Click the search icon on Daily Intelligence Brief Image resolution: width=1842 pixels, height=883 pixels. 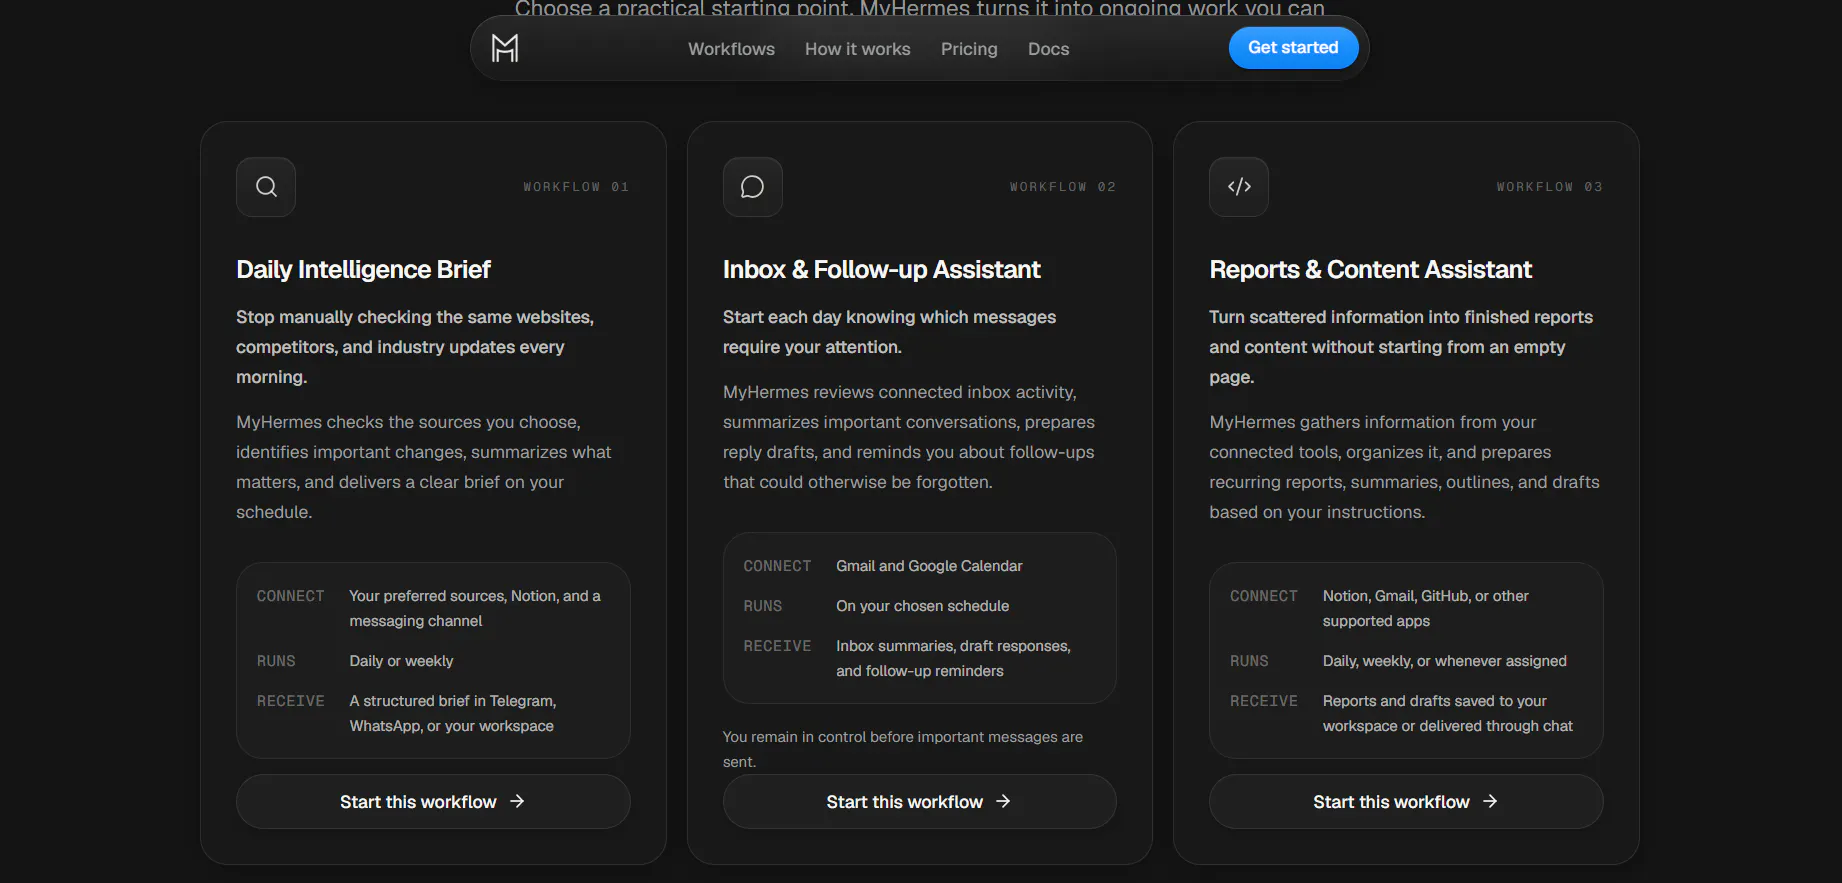[266, 187]
